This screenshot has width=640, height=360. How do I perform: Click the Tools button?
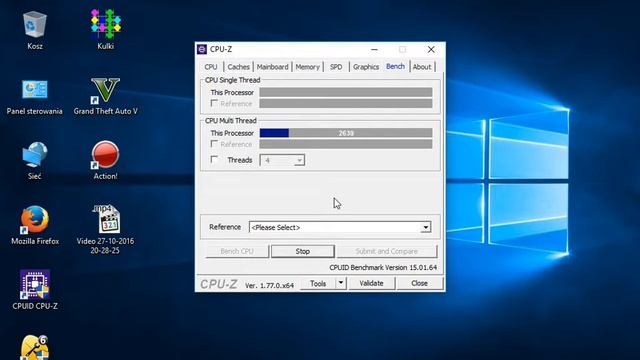[x=318, y=283]
